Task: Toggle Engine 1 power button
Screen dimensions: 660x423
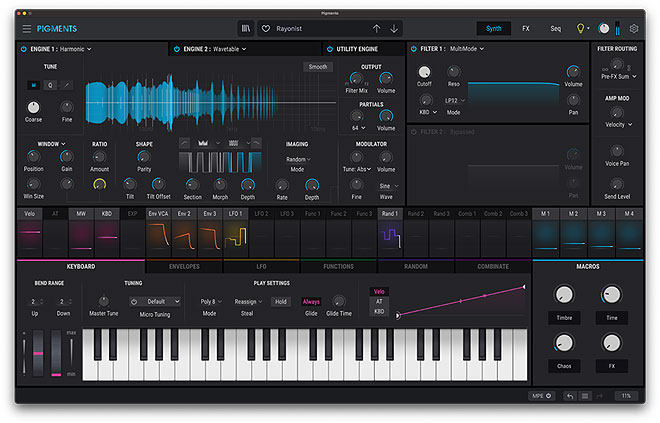Action: point(23,48)
